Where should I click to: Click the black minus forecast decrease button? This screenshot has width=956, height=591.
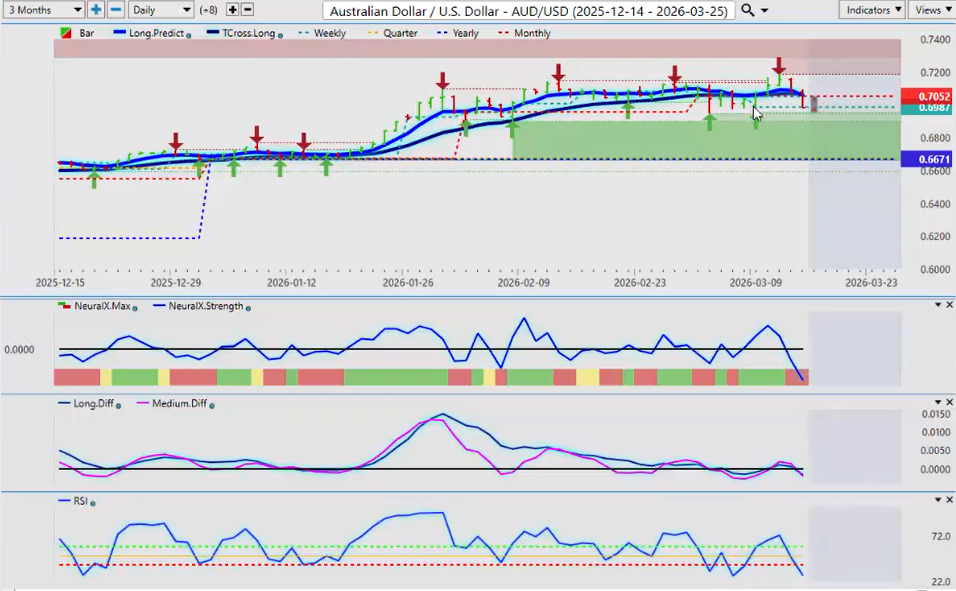click(248, 10)
